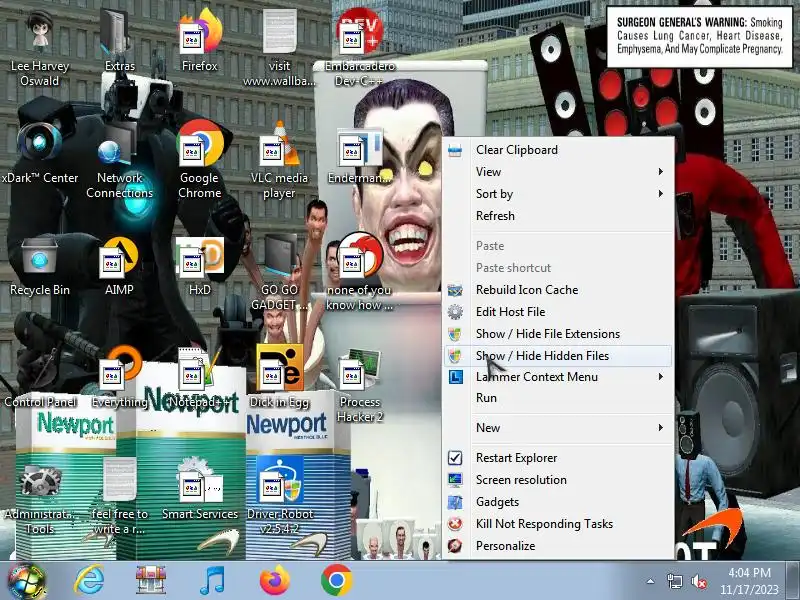Choose Rebuild Icon Cache
Screen dimensions: 800x600
559,289
